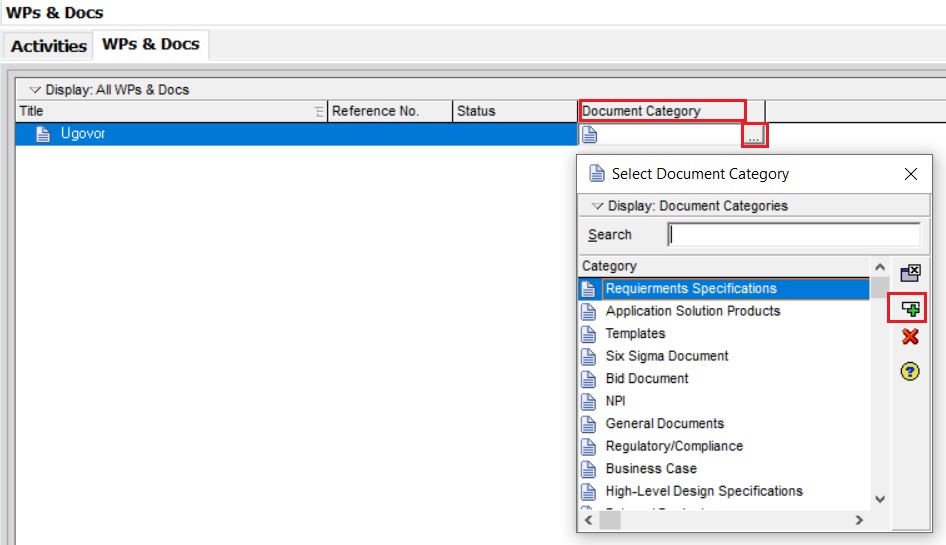Image resolution: width=946 pixels, height=545 pixels.
Task: Open the yellow help question mark icon
Action: (x=910, y=371)
